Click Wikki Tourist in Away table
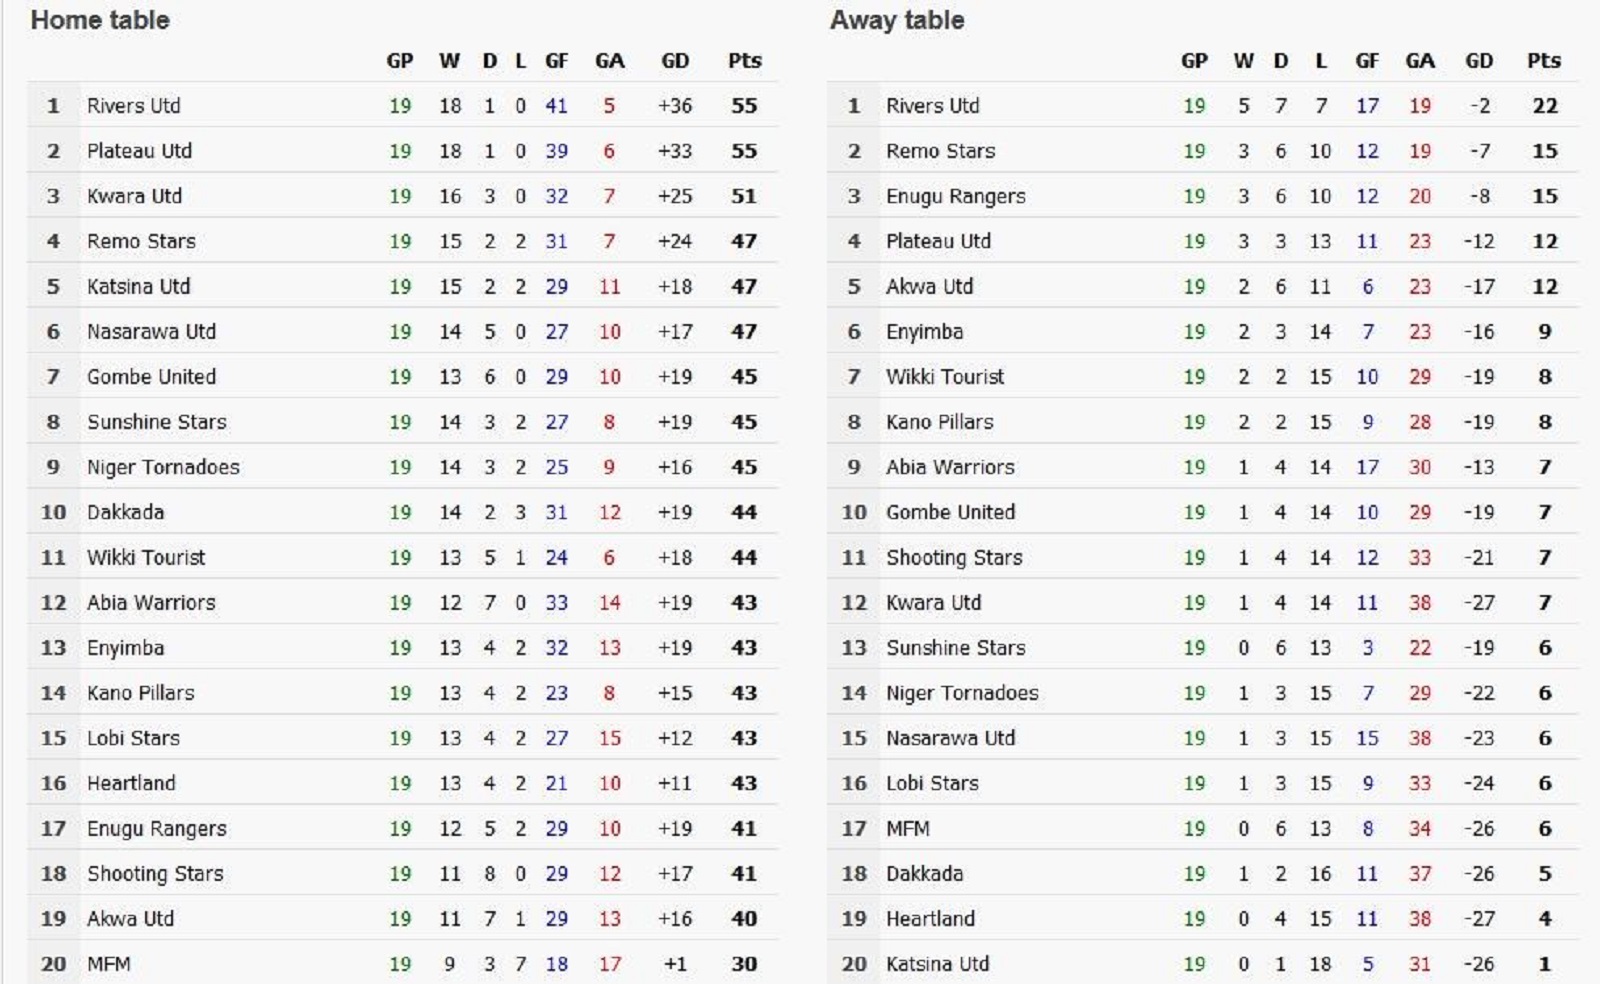This screenshot has width=1600, height=984. click(x=945, y=377)
